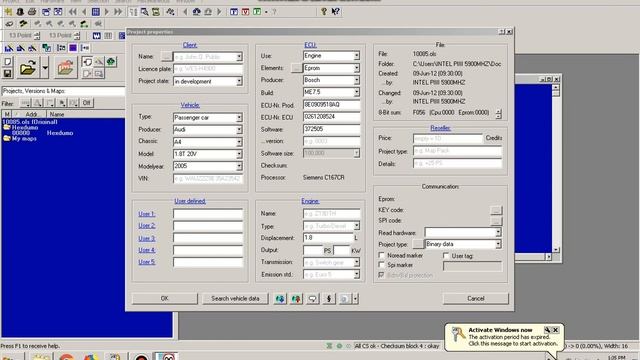Click the yellow question mark help icon
Viewport: 640px width, 360px height.
(324, 12)
